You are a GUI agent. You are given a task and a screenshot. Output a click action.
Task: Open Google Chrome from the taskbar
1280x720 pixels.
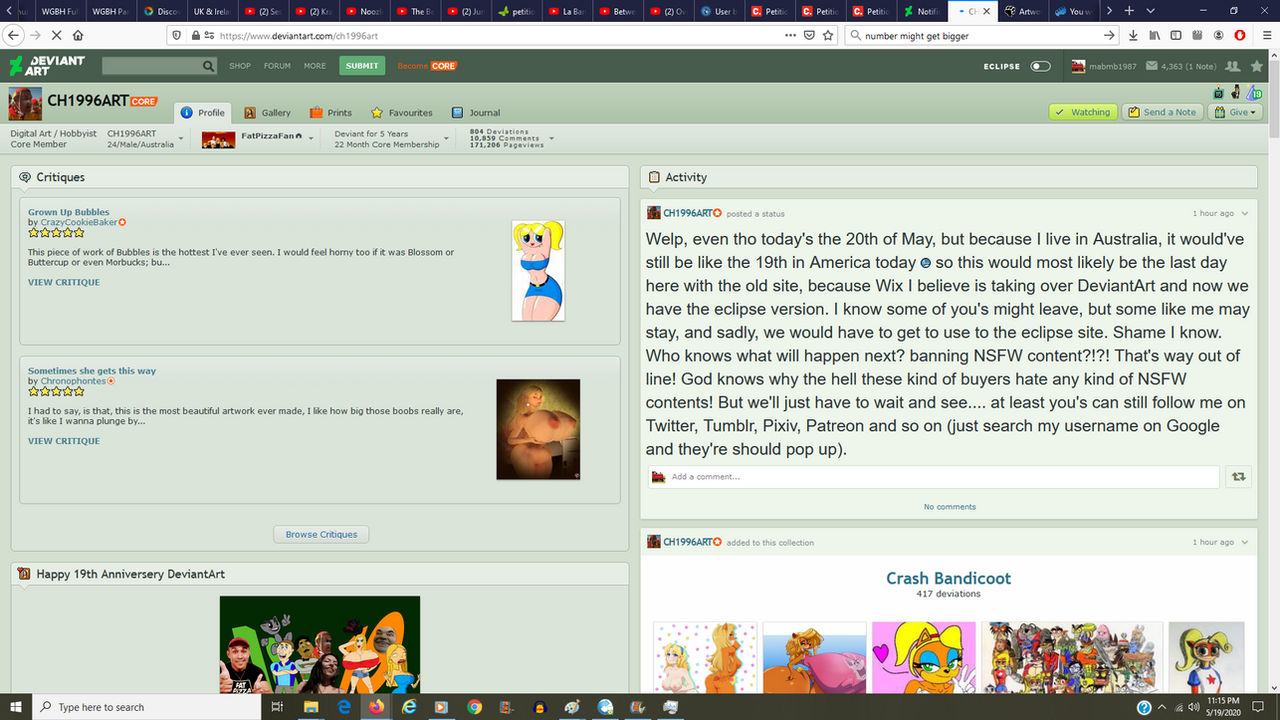474,707
